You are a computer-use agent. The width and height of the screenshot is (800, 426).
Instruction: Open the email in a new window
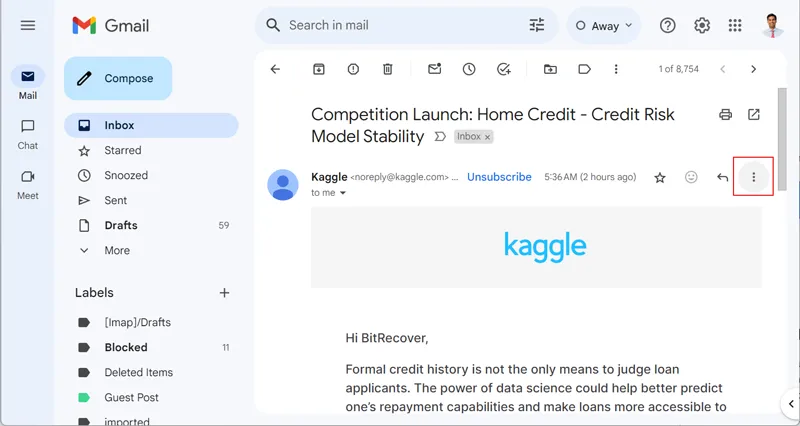pos(754,114)
